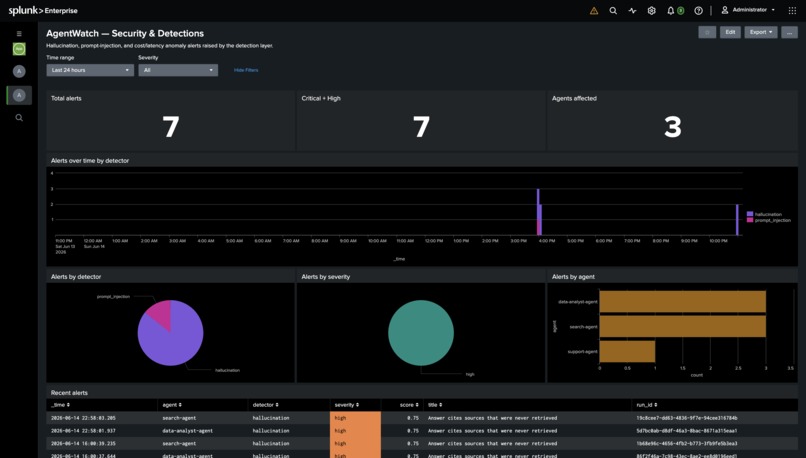This screenshot has height=458, width=806.
Task: Click timestamp 2026-06-14 16:00:39.235
Action: point(83,443)
